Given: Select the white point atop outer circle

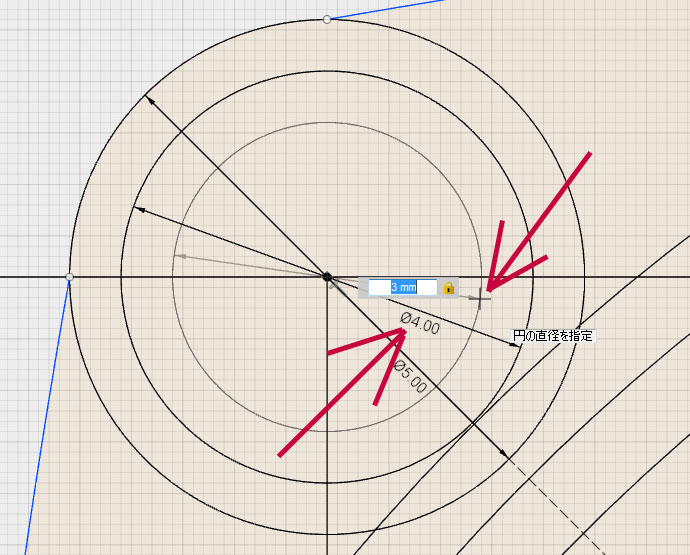Looking at the screenshot, I should 327,19.
